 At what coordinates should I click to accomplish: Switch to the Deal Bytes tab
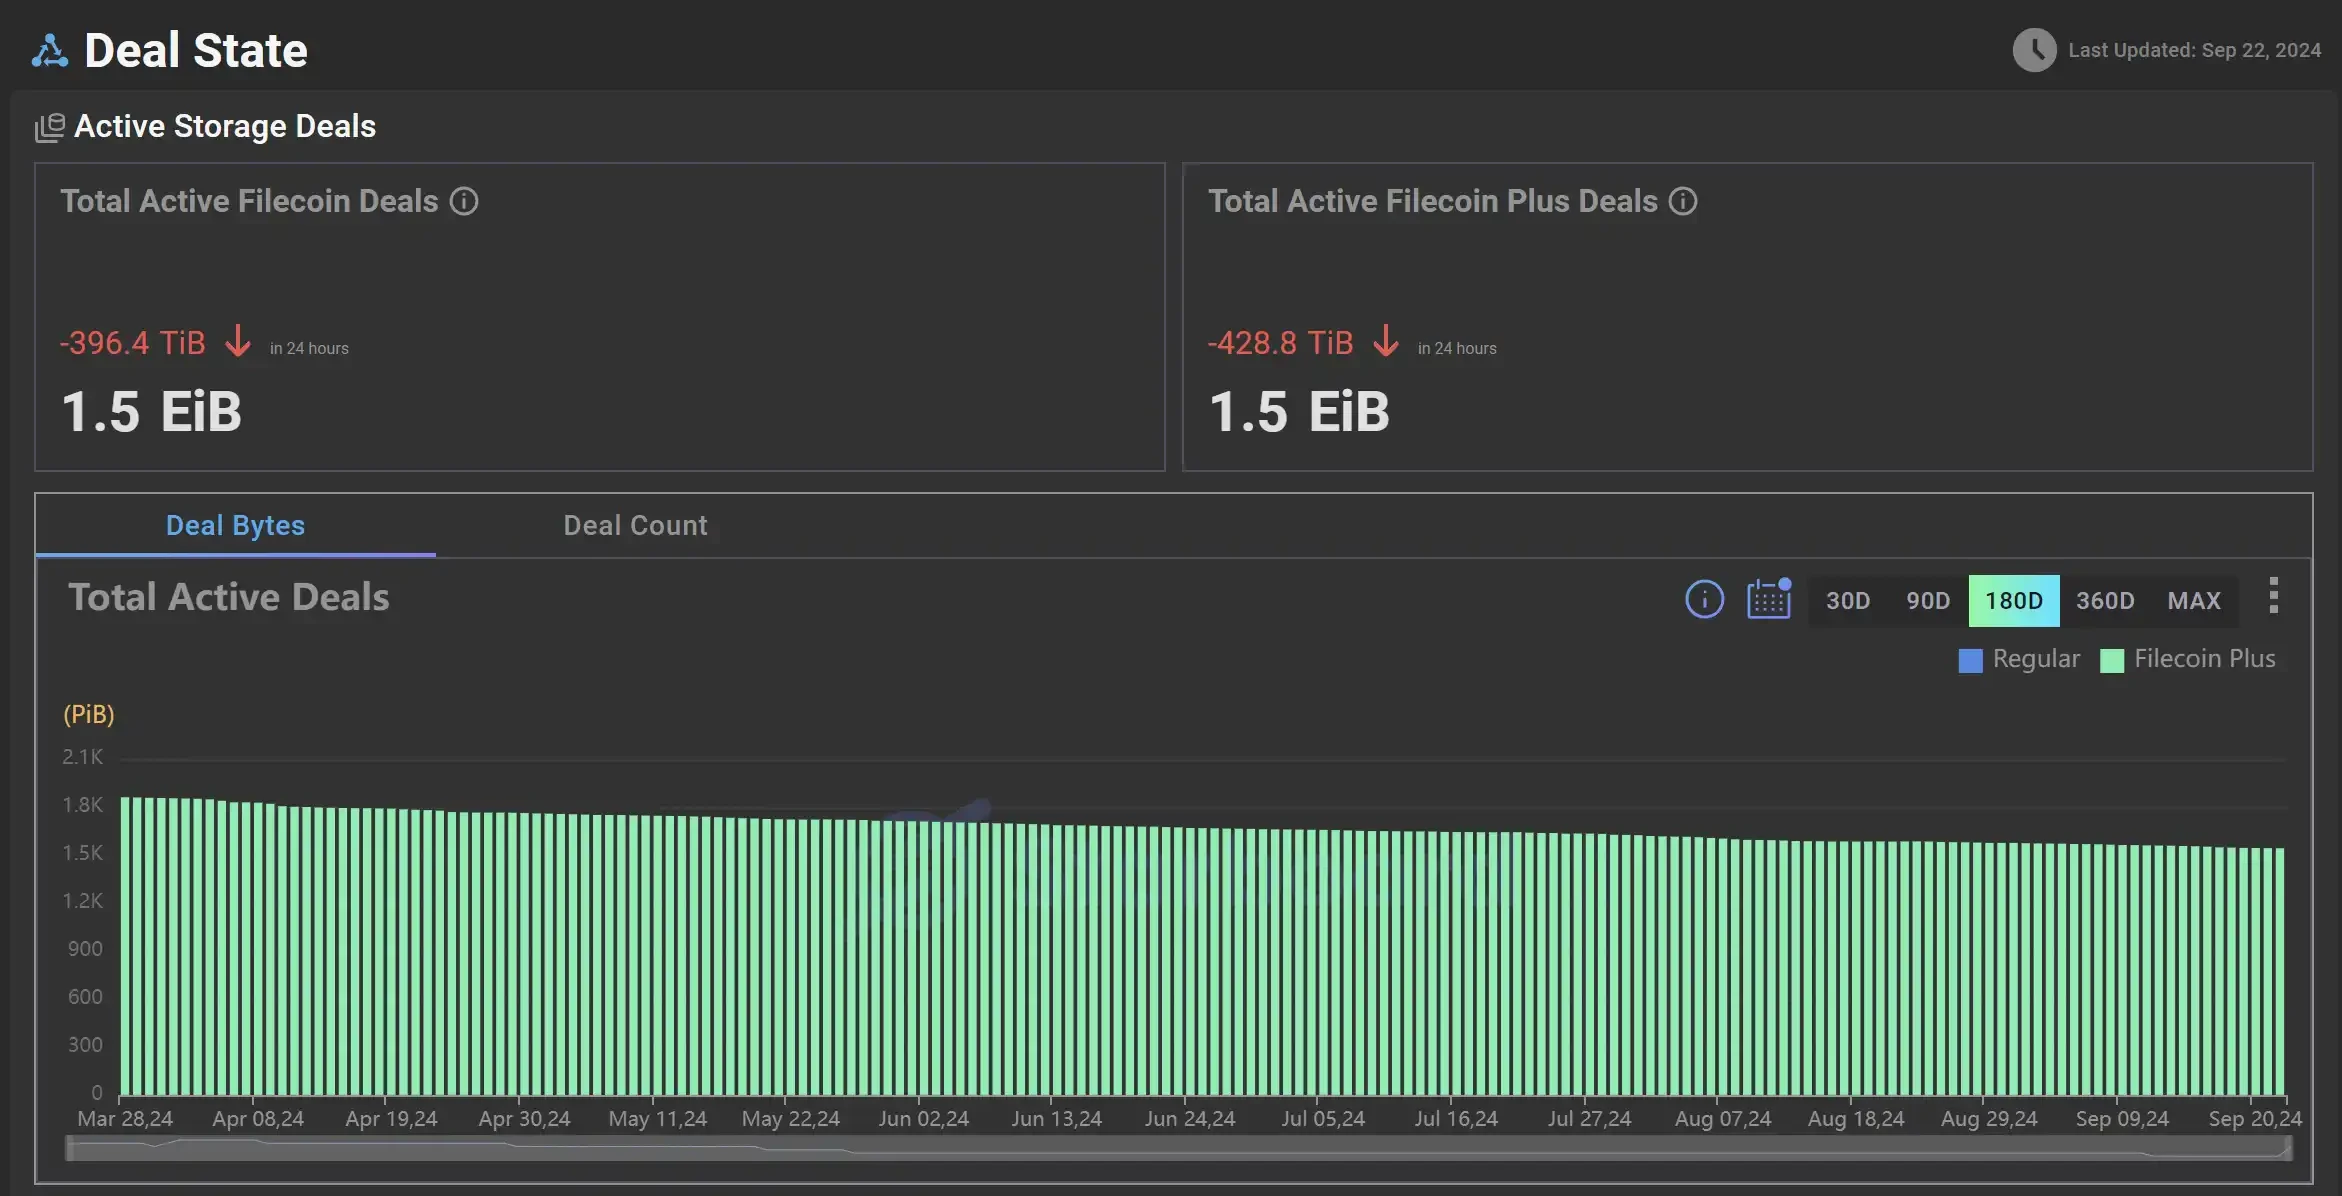235,525
